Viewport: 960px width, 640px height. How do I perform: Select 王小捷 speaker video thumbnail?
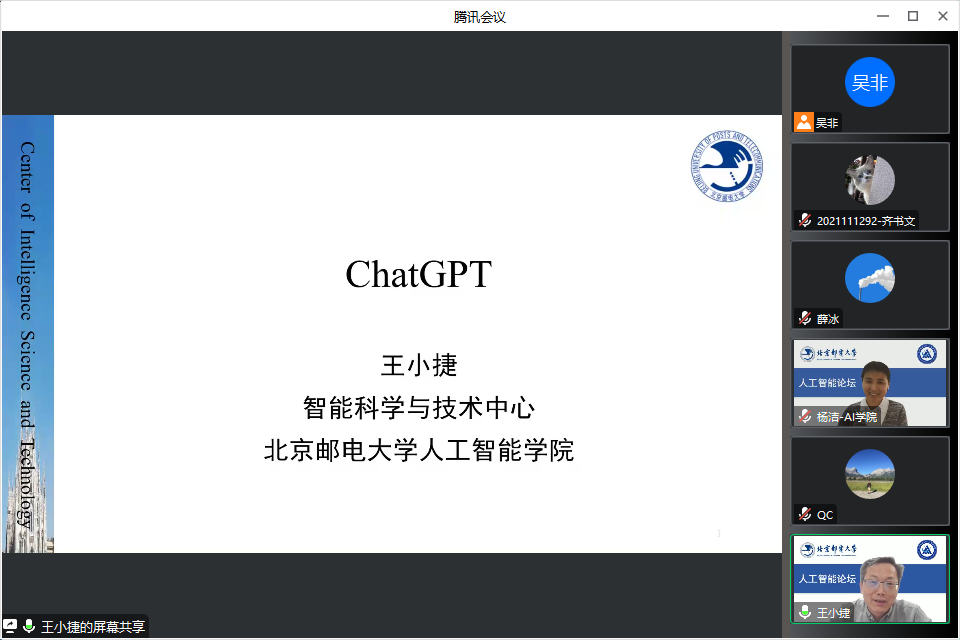point(869,579)
